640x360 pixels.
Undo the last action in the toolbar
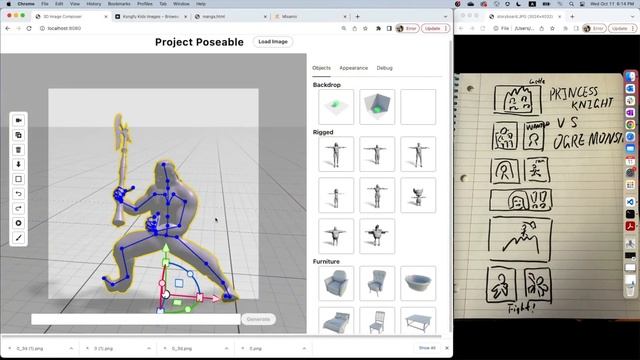18,194
